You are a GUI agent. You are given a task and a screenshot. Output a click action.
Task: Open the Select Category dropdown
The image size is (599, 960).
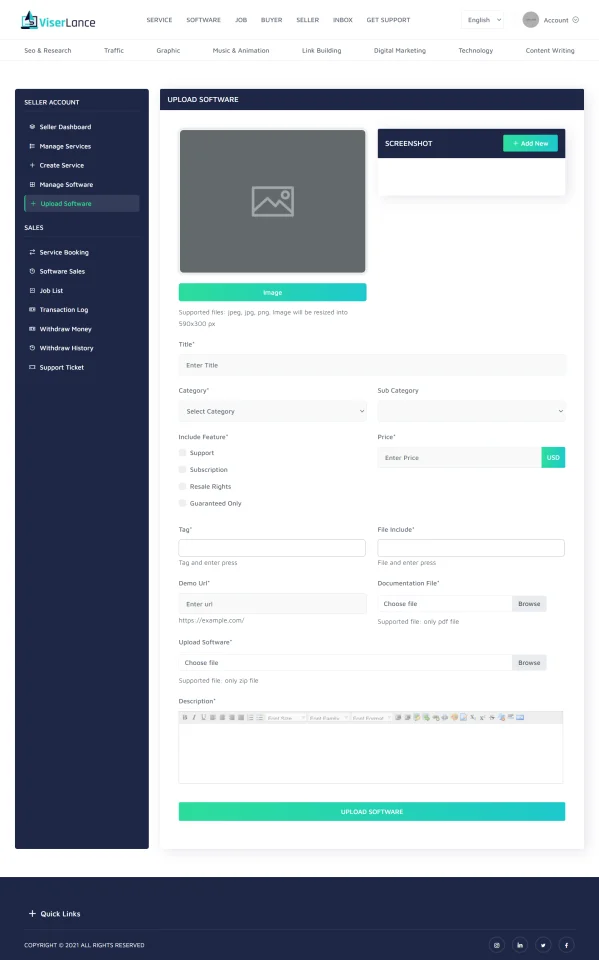pyautogui.click(x=273, y=411)
